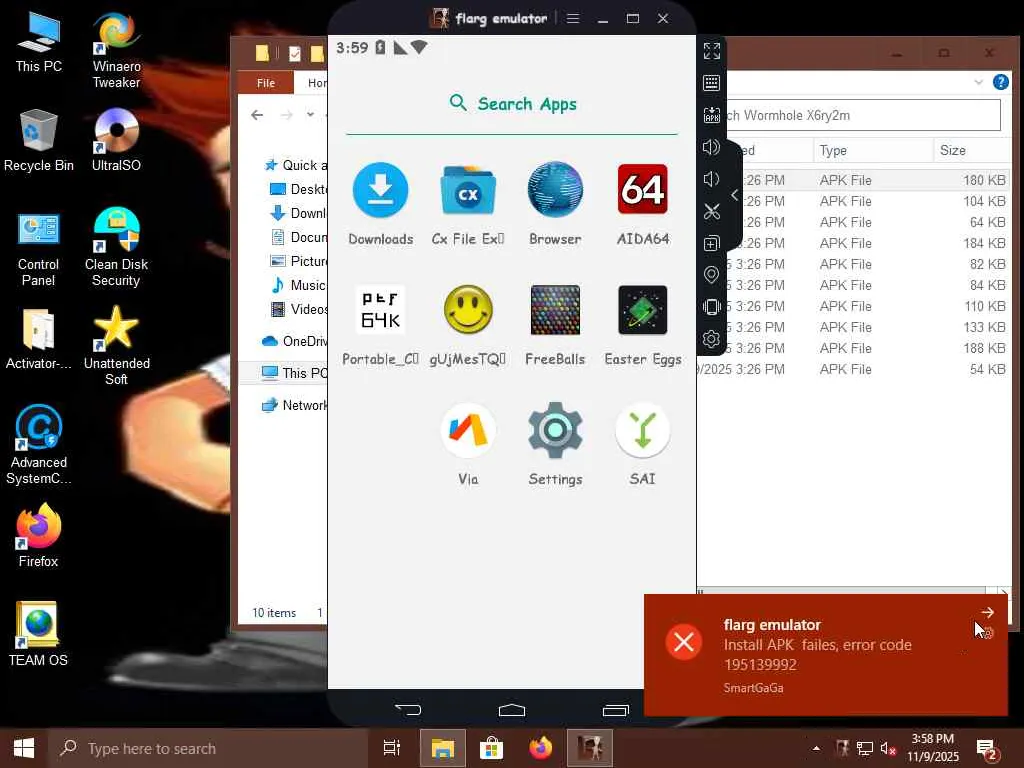
Task: Open This PC desktop icon
Action: pyautogui.click(x=39, y=42)
